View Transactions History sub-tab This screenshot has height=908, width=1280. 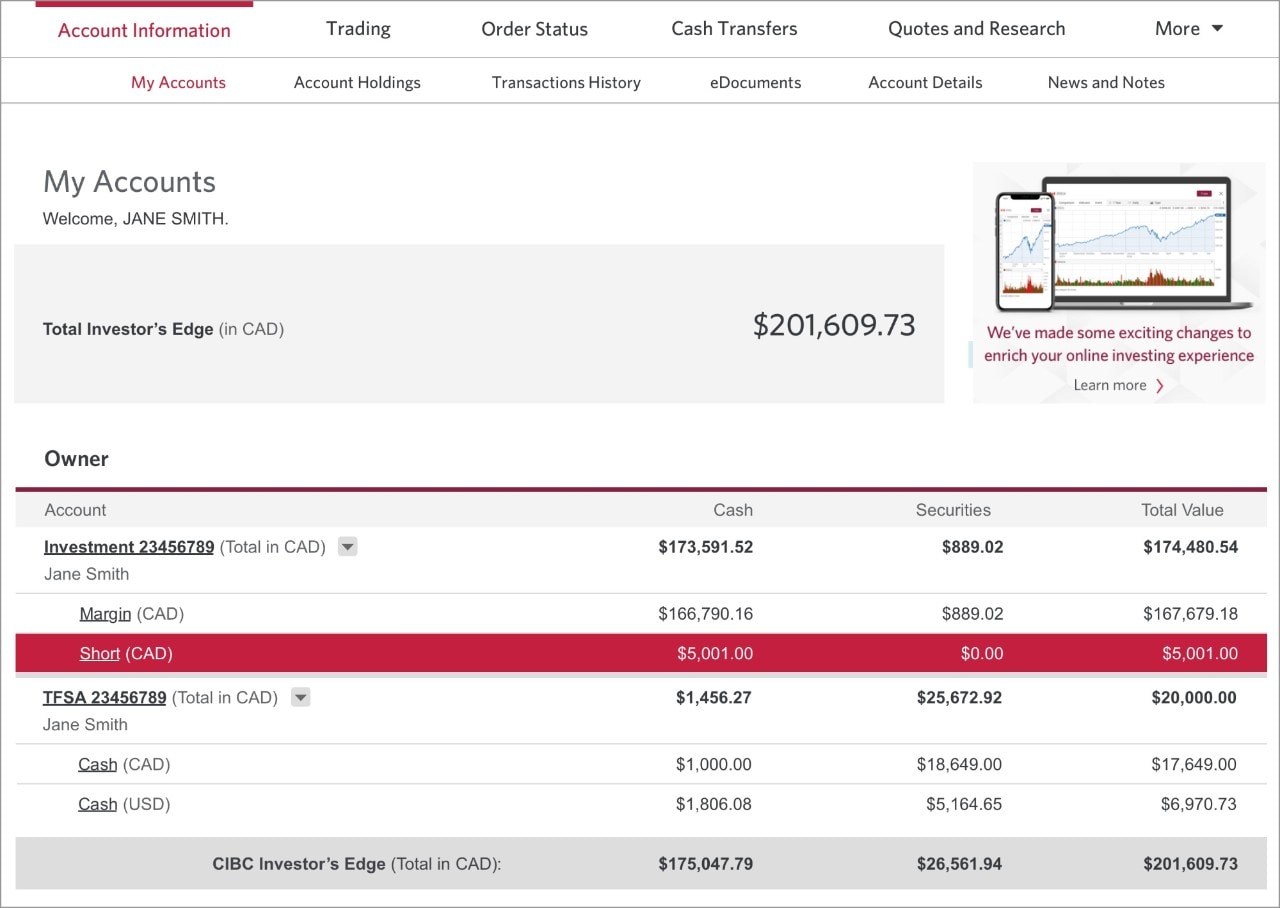pyautogui.click(x=566, y=83)
